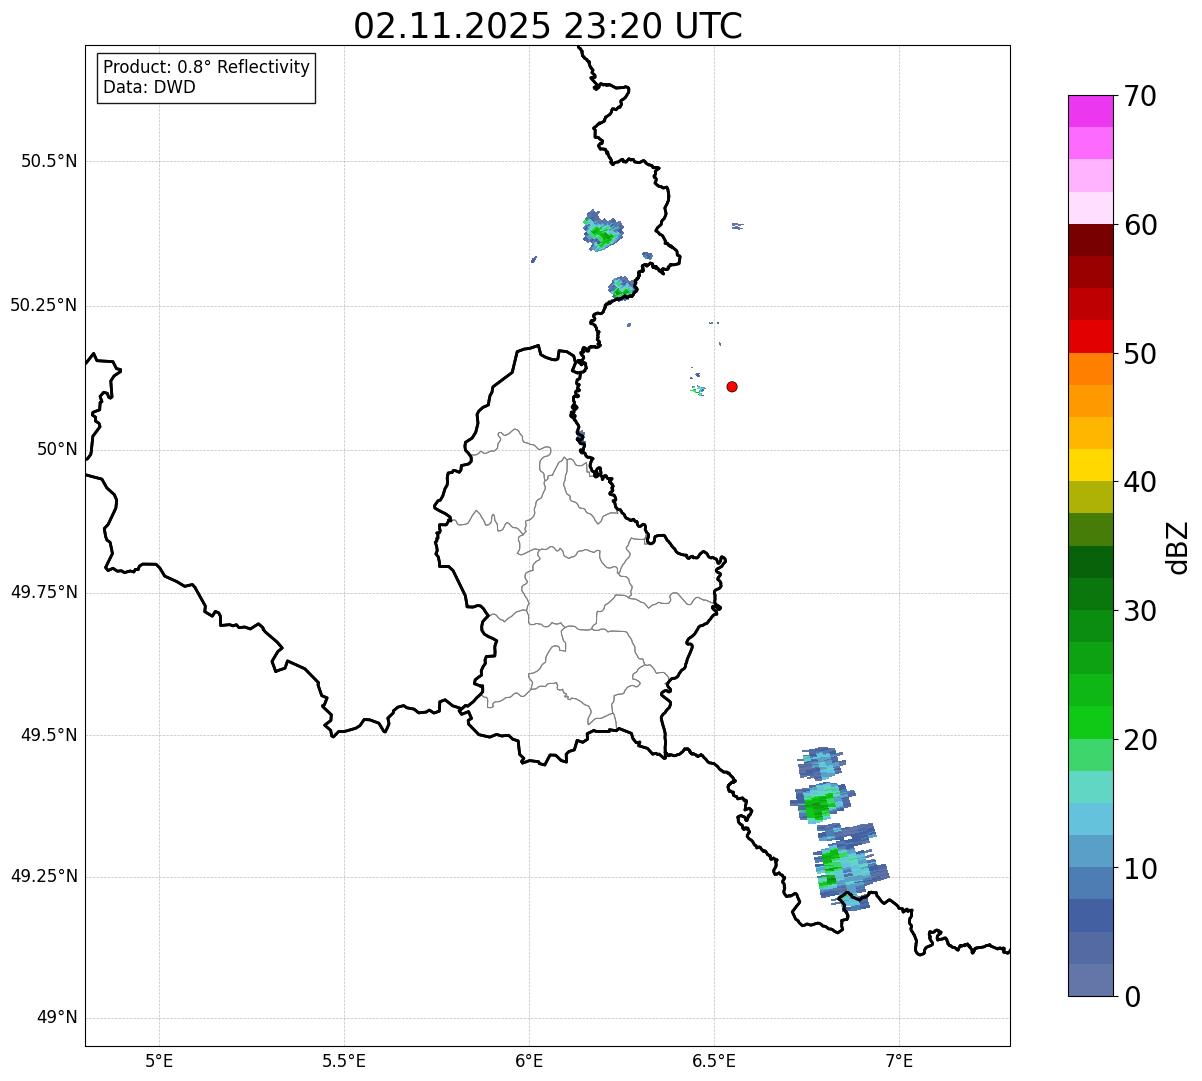Click the "Product: 0.8° Reflectivity" legend line
The width and height of the screenshot is (1202, 1081).
pos(207,67)
